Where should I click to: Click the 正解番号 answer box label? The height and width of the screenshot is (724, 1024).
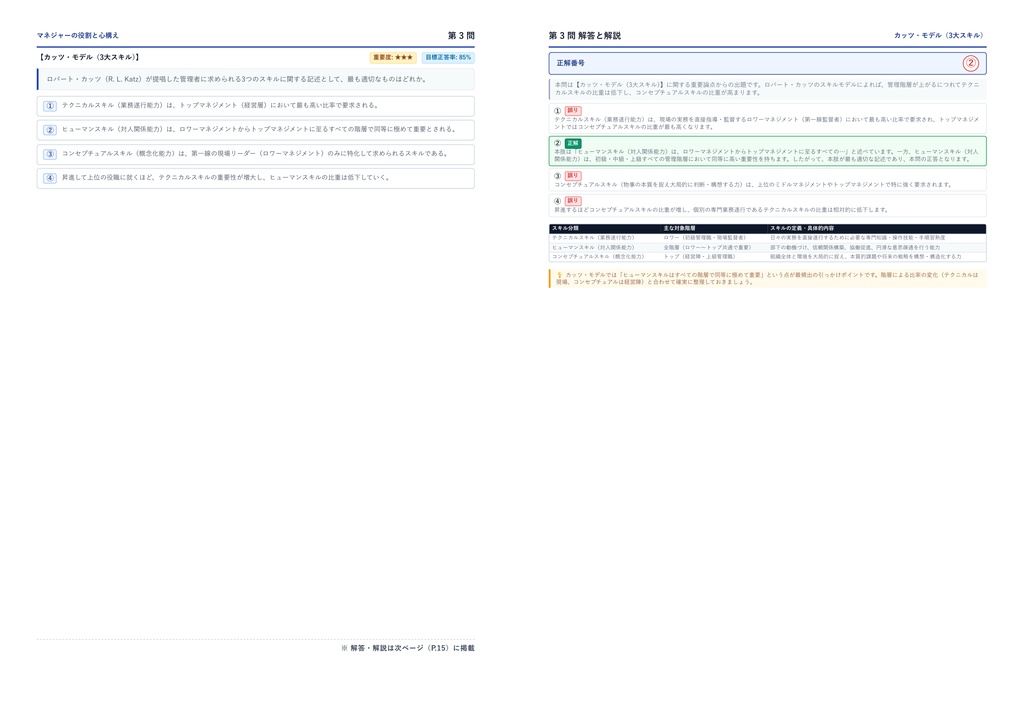[x=571, y=63]
